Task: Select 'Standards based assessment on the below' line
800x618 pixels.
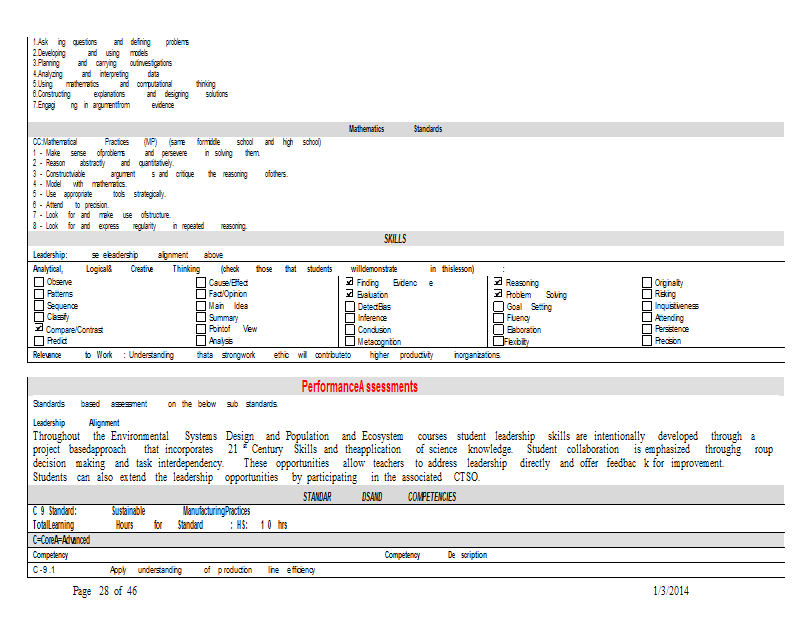Action: pyautogui.click(x=156, y=404)
